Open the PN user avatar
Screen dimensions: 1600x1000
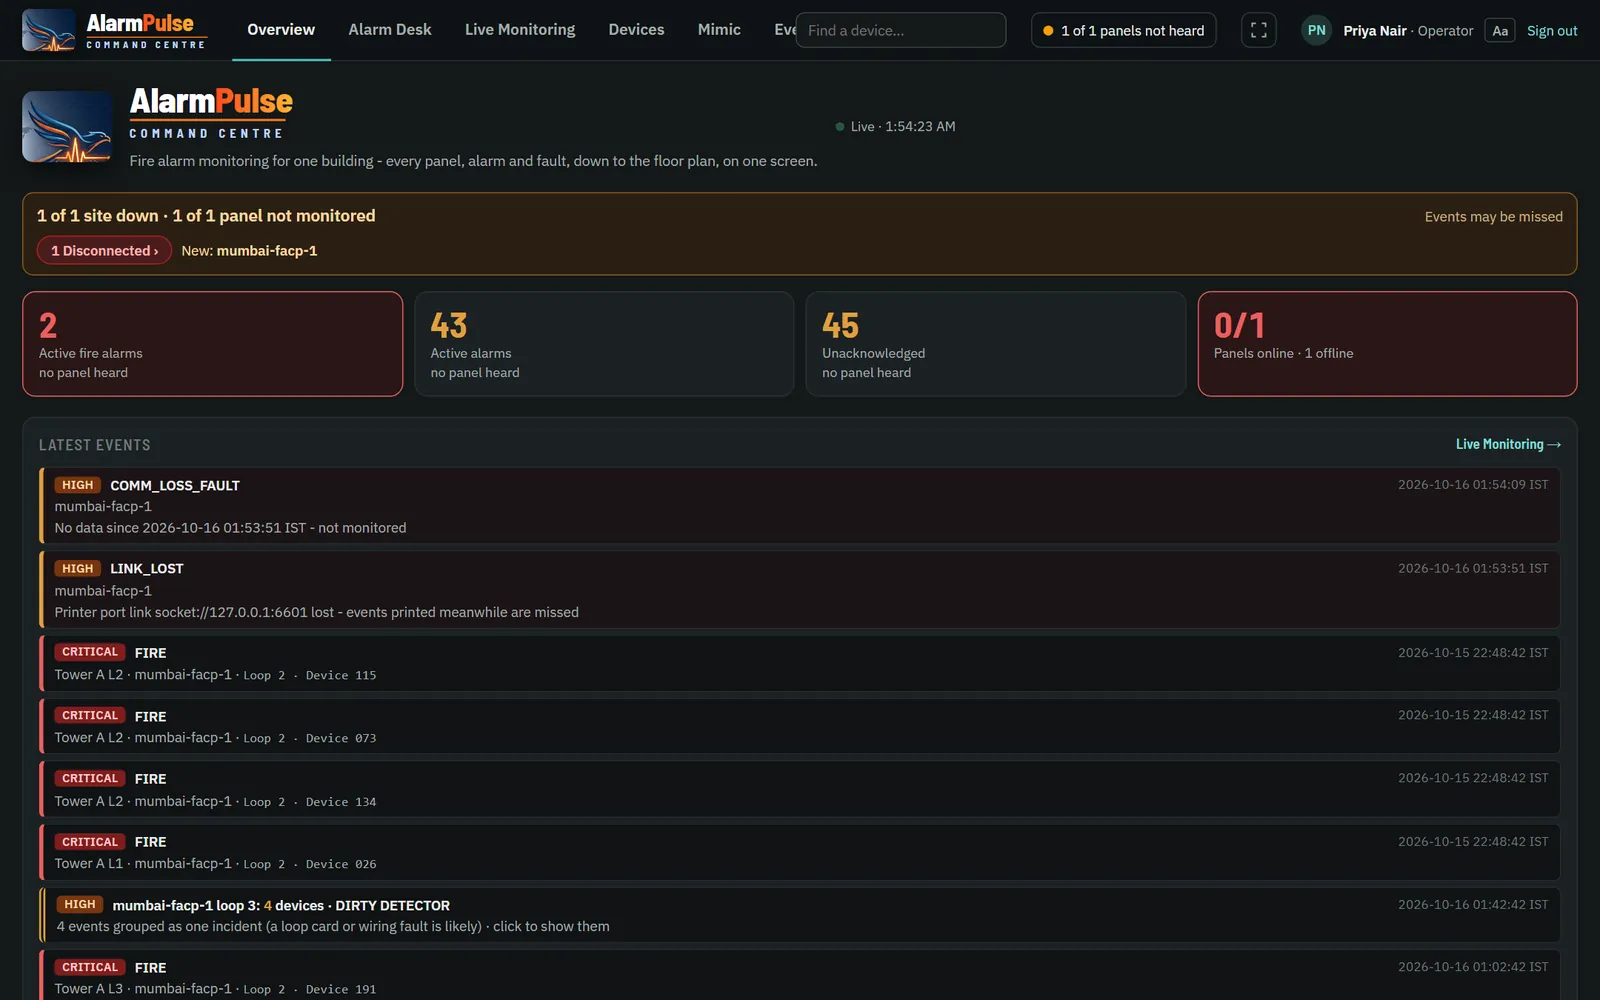tap(1316, 30)
